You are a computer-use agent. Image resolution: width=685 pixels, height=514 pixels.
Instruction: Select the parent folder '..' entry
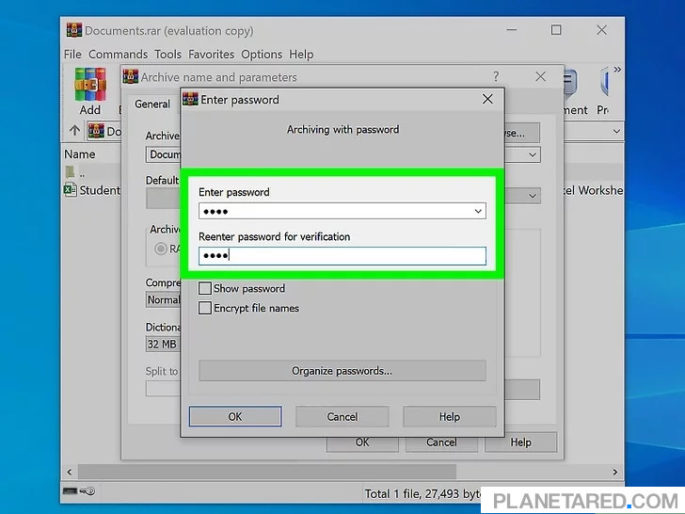coord(71,172)
